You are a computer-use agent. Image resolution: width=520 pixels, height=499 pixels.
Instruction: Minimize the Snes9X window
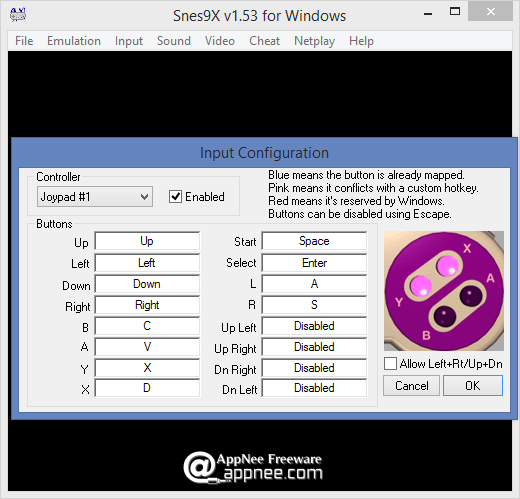click(428, 13)
